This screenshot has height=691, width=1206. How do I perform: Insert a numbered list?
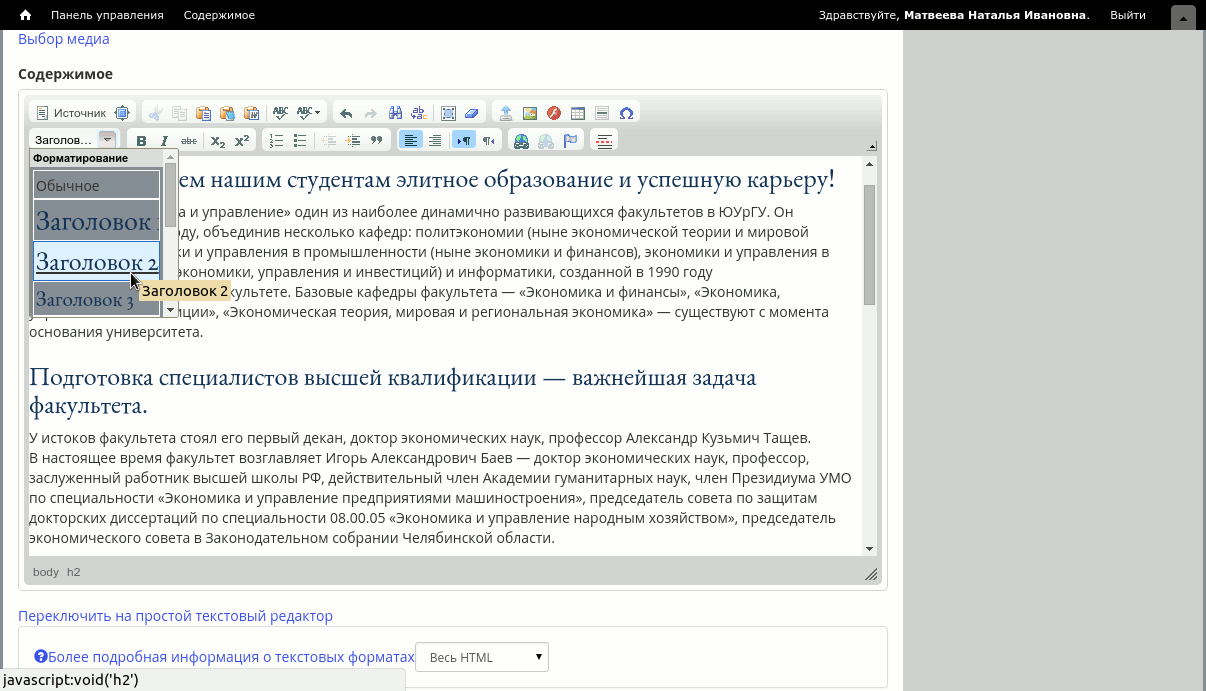[277, 141]
